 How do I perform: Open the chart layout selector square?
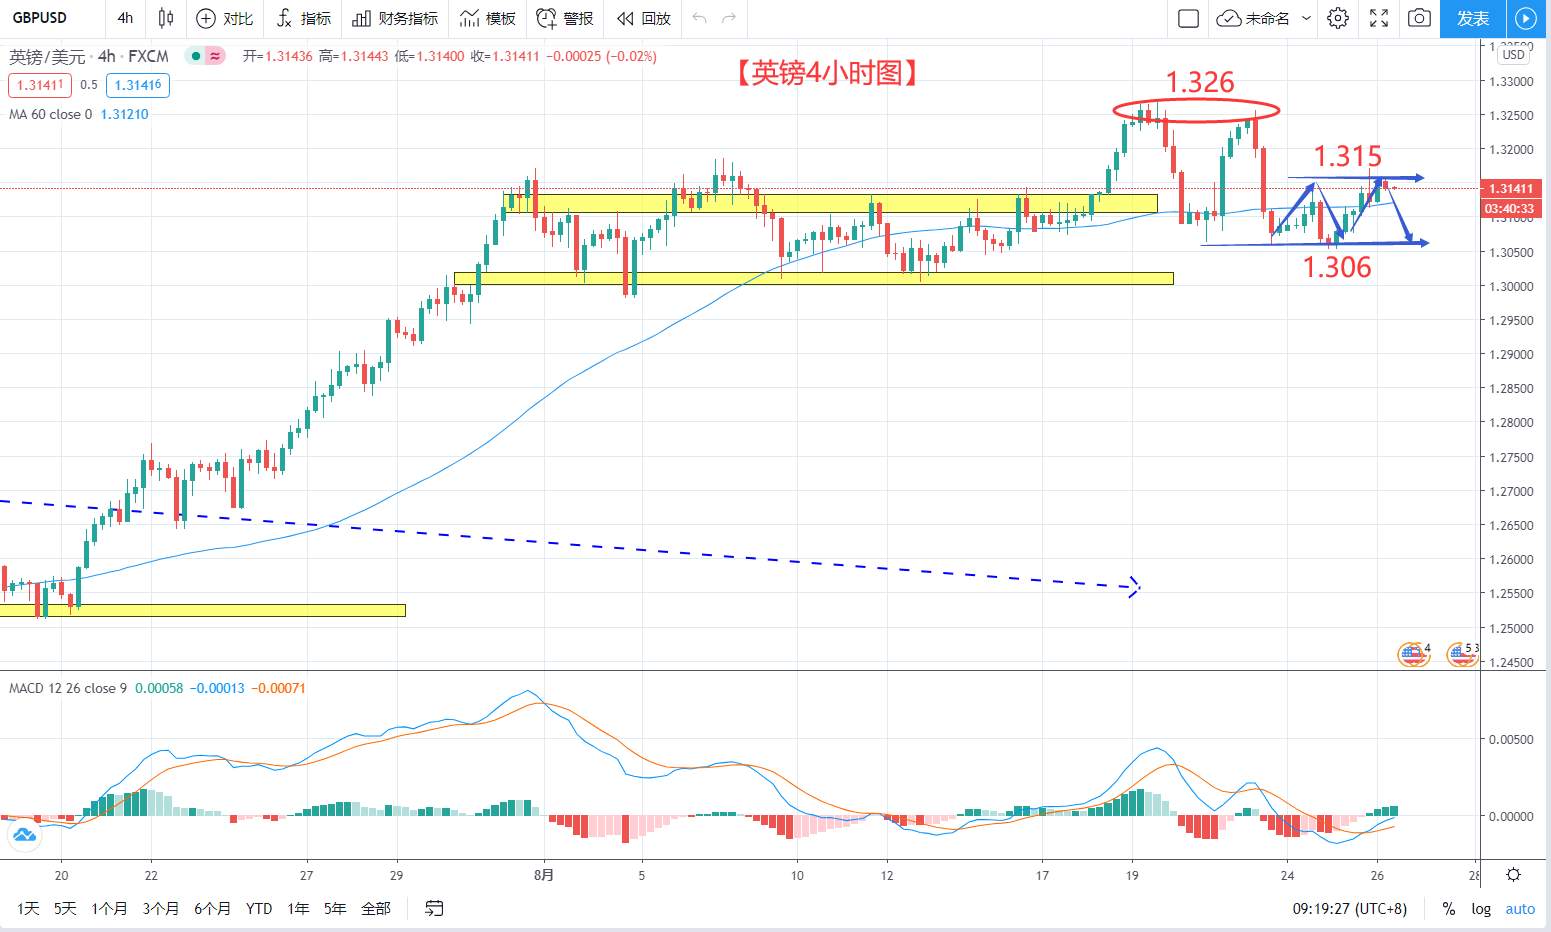pyautogui.click(x=1188, y=18)
